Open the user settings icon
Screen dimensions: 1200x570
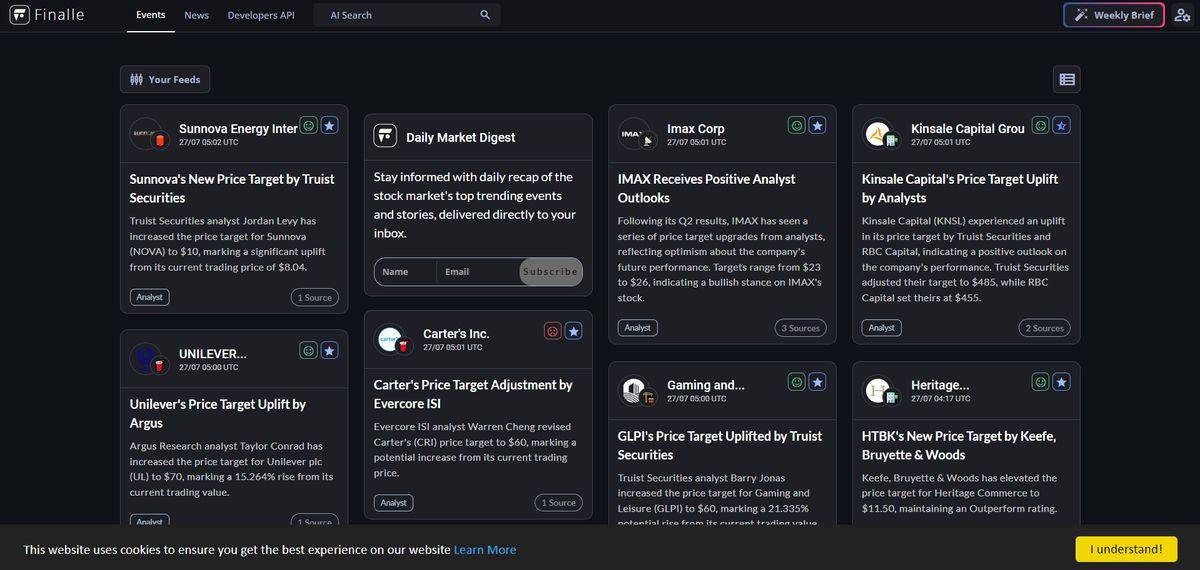point(1182,15)
